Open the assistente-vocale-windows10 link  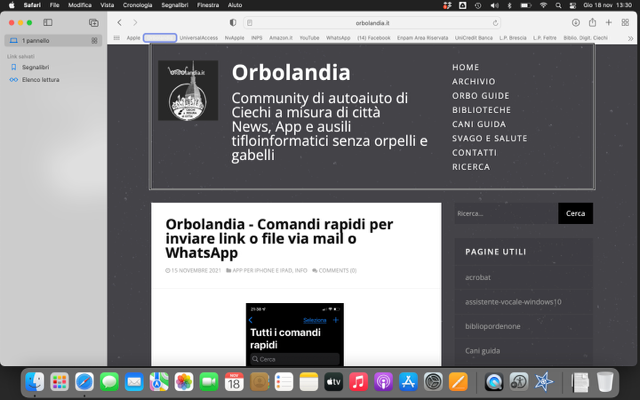pos(513,302)
